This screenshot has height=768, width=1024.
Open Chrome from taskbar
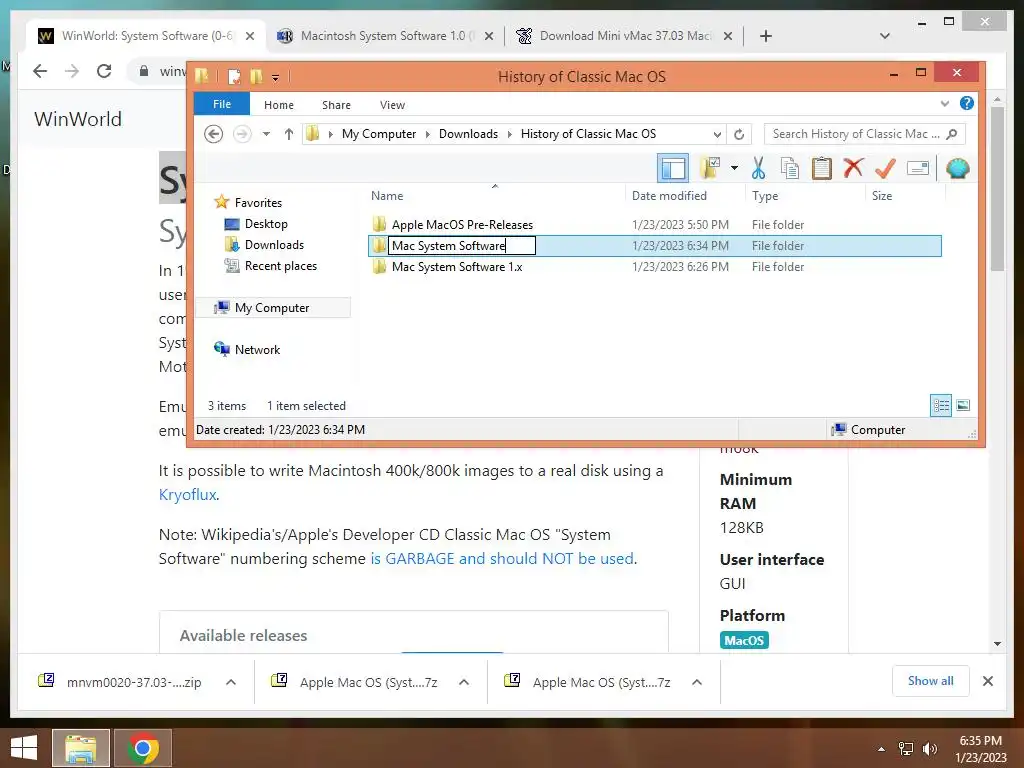[143, 748]
